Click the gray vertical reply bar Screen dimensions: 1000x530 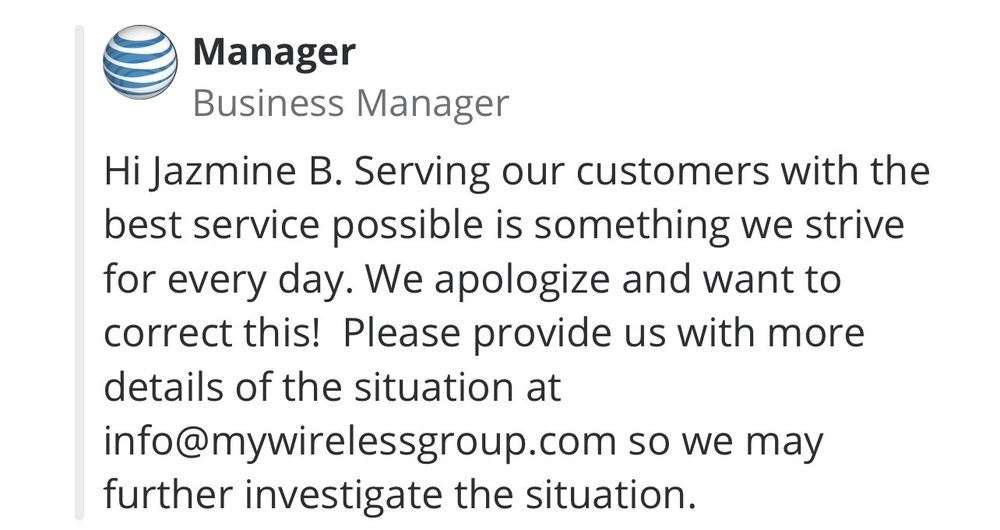pyautogui.click(x=82, y=270)
